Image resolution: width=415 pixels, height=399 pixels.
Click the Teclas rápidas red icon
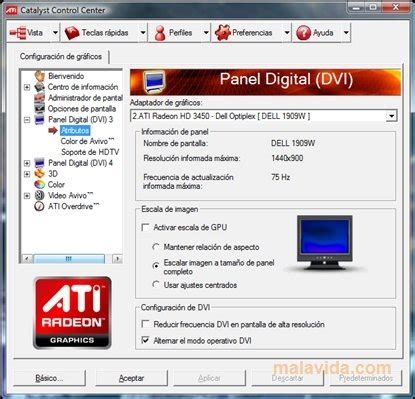[72, 33]
